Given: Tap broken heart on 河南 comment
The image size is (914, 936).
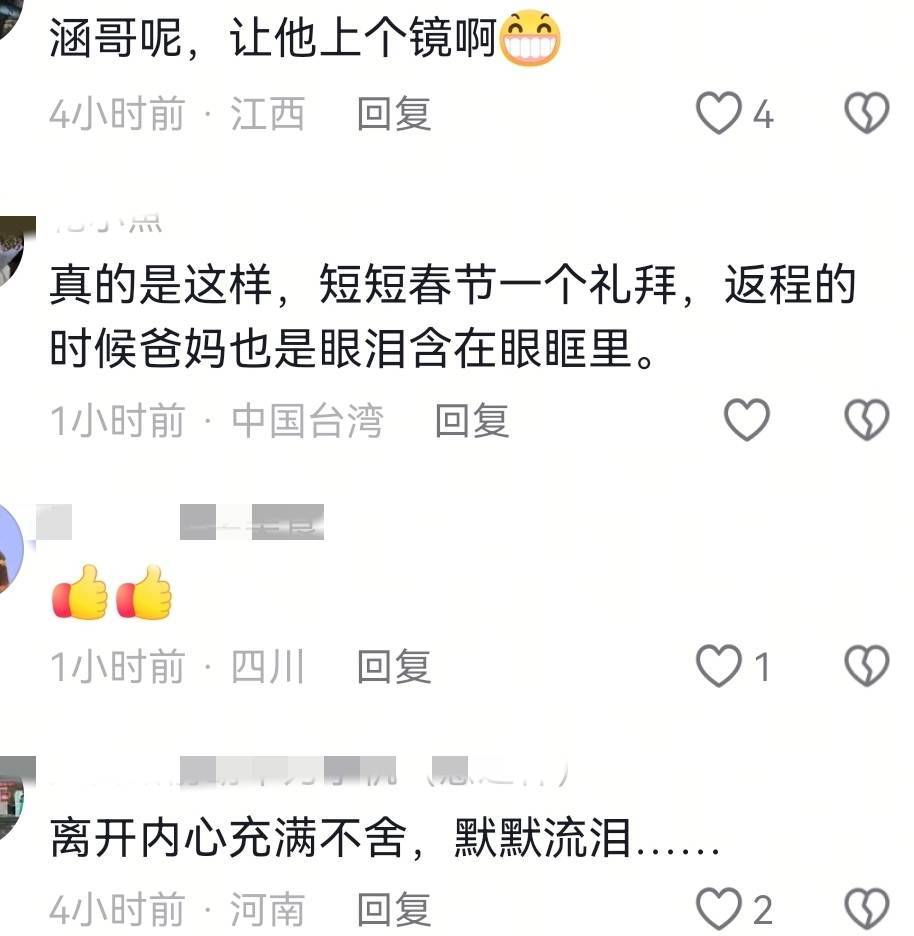Looking at the screenshot, I should click(x=866, y=909).
